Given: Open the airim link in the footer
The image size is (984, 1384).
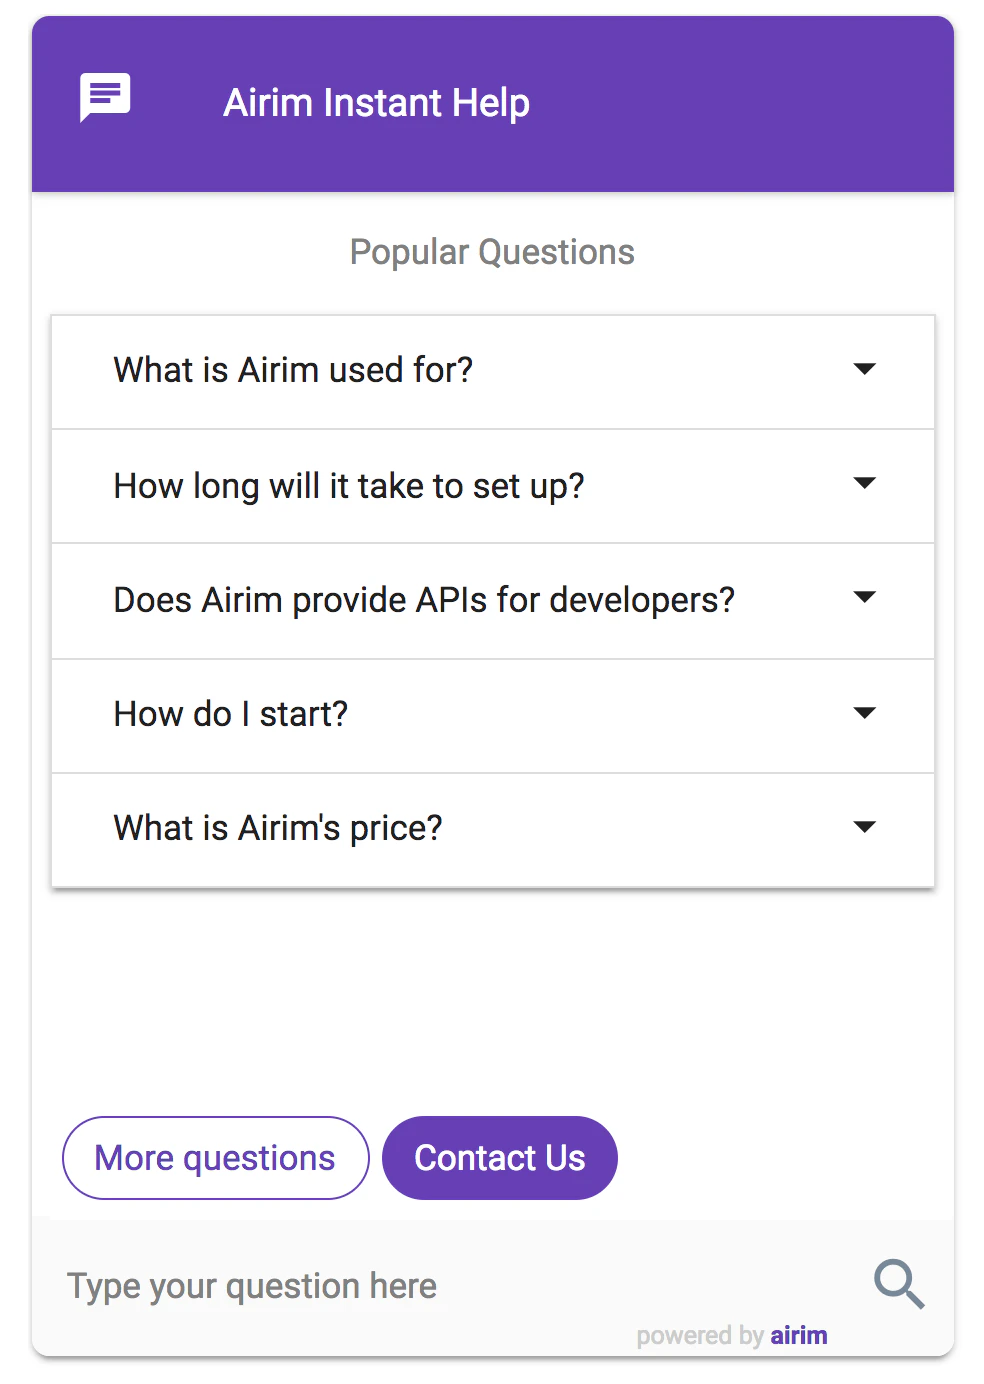Looking at the screenshot, I should tap(798, 1335).
